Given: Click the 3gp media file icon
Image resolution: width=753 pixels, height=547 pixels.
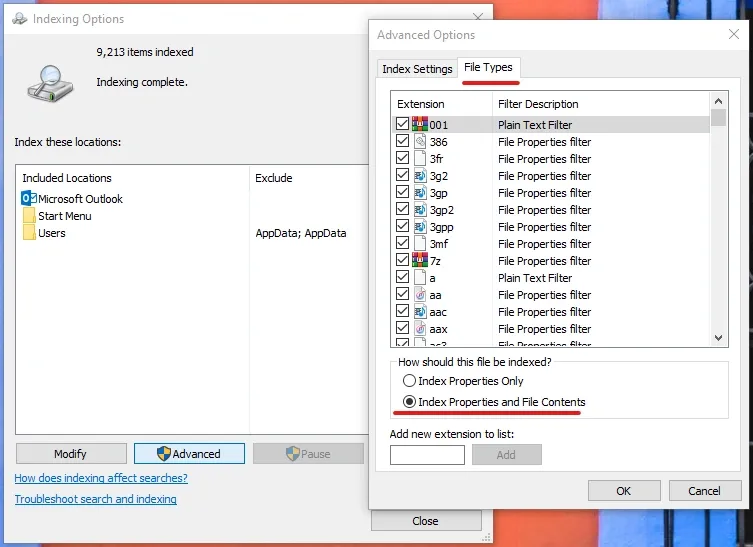Looking at the screenshot, I should coord(420,193).
